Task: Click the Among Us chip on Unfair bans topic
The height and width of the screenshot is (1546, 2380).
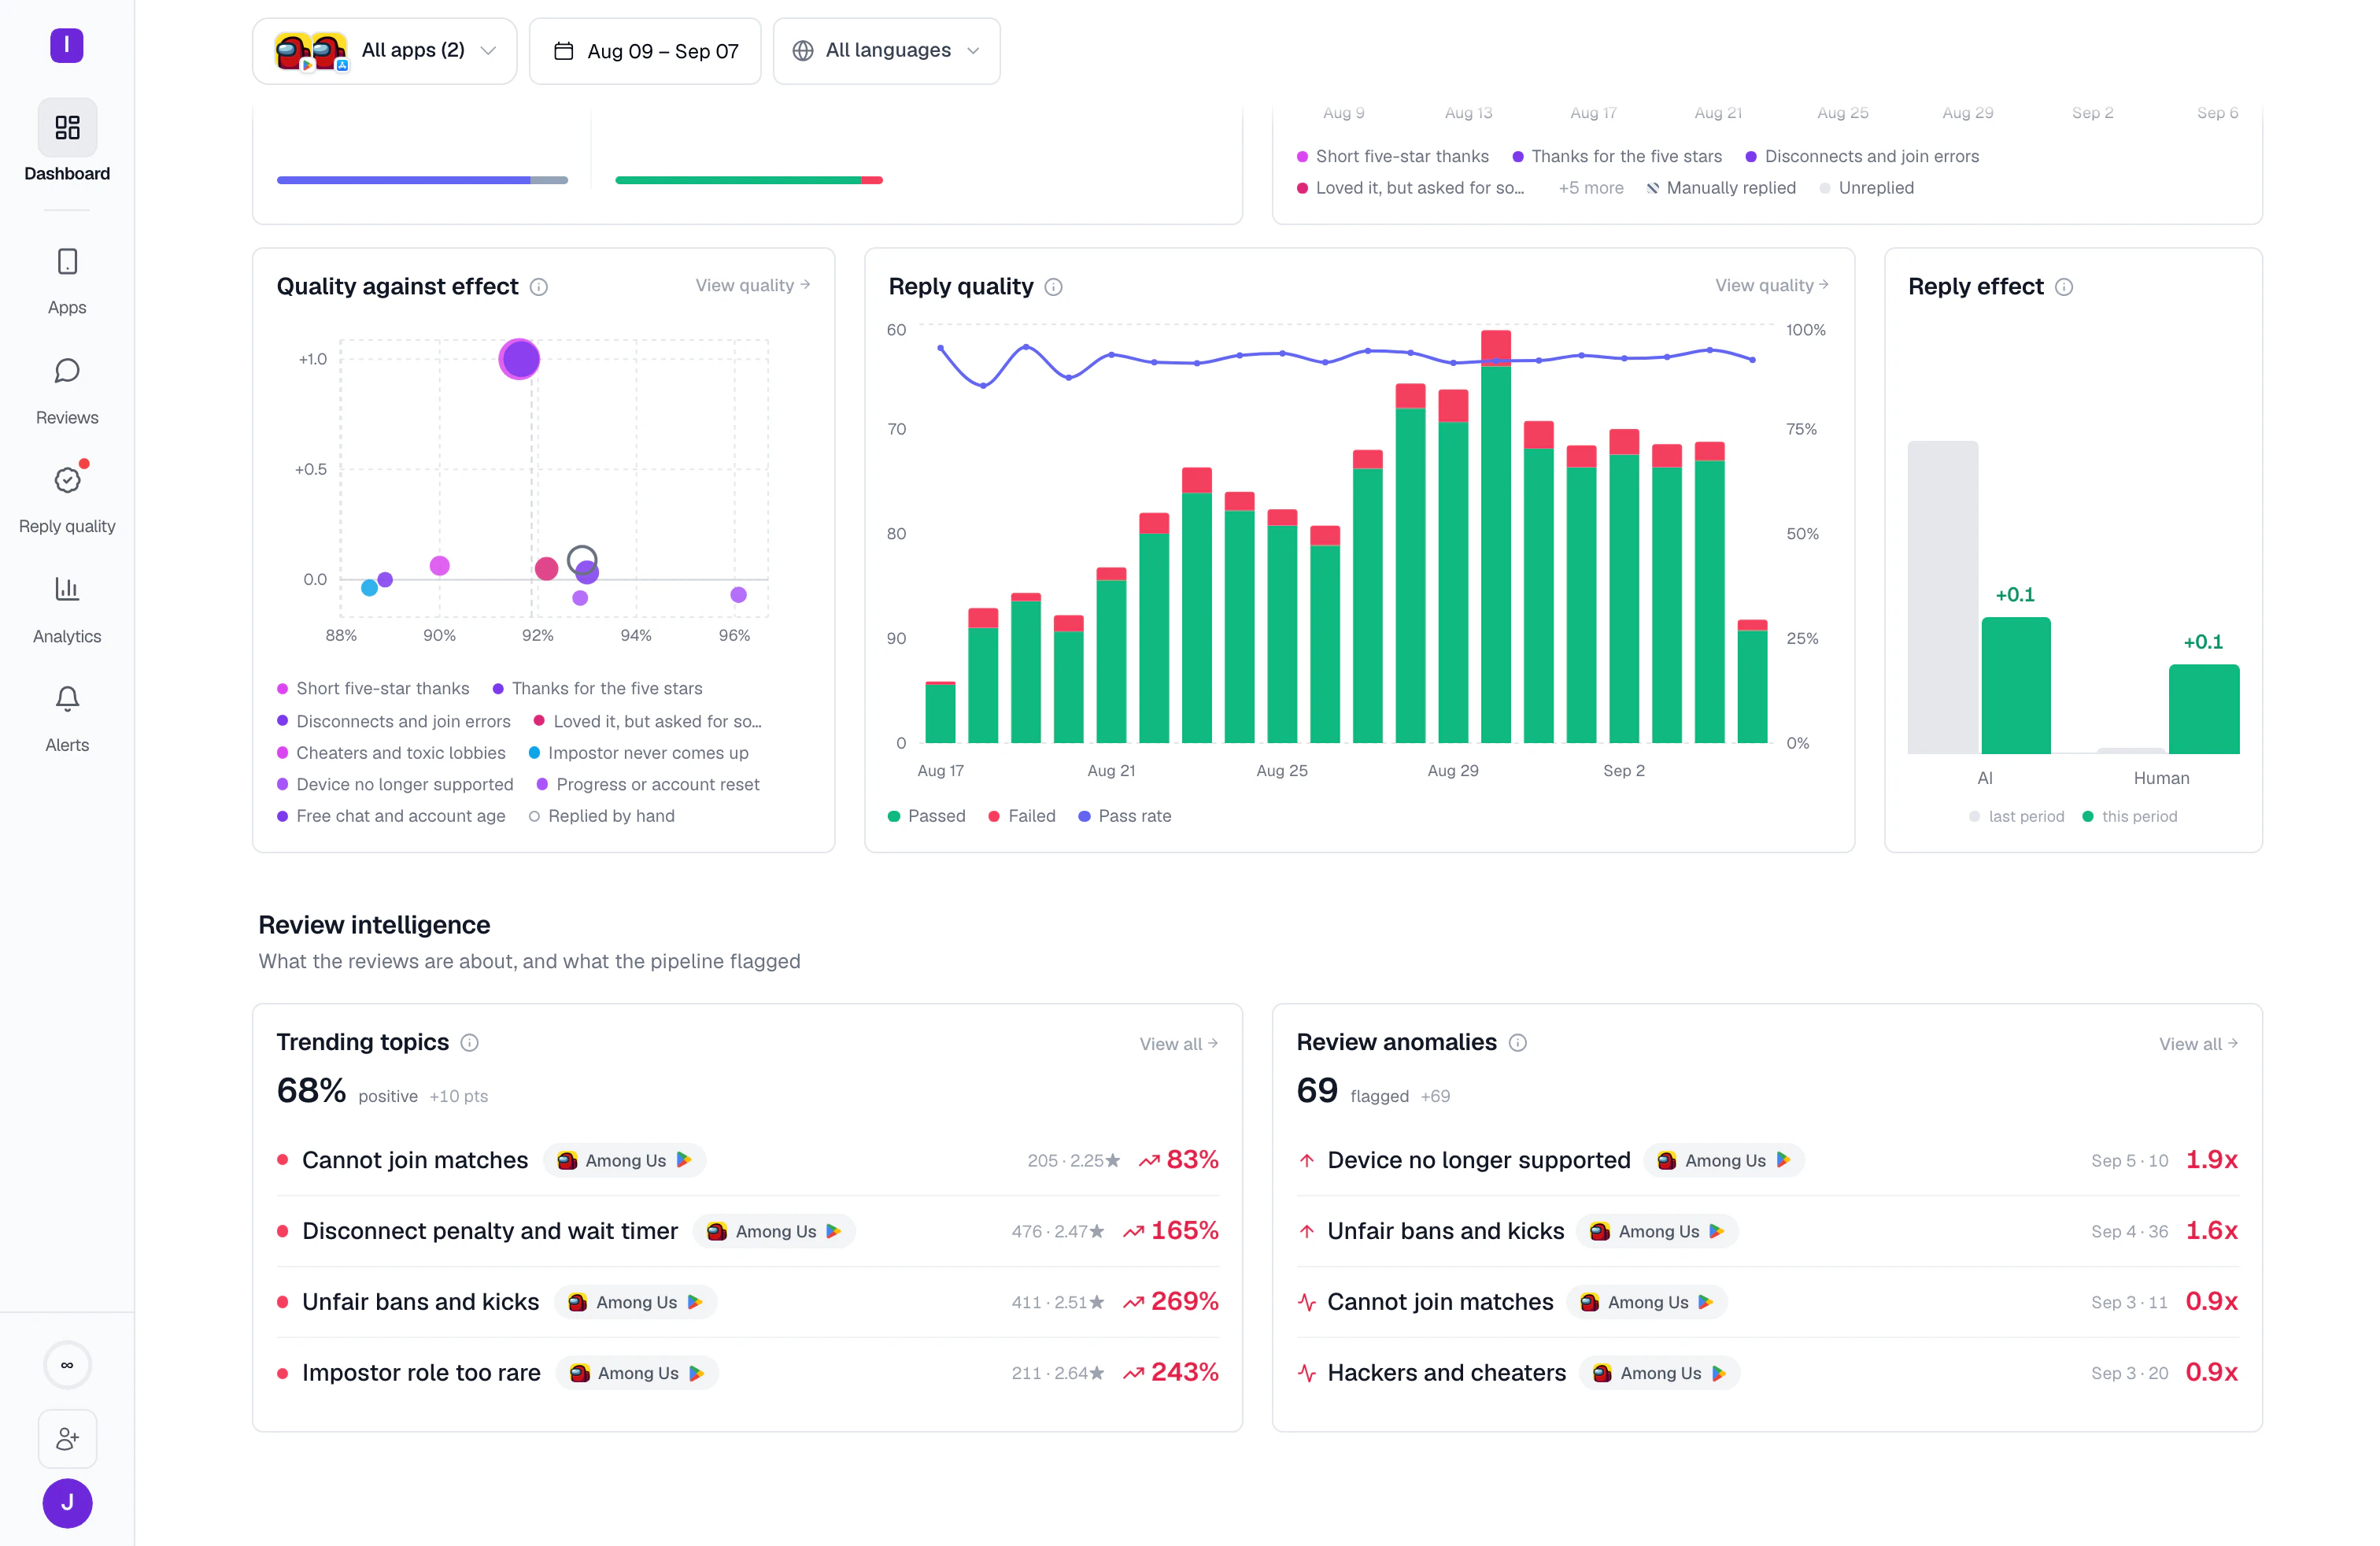Action: point(636,1302)
